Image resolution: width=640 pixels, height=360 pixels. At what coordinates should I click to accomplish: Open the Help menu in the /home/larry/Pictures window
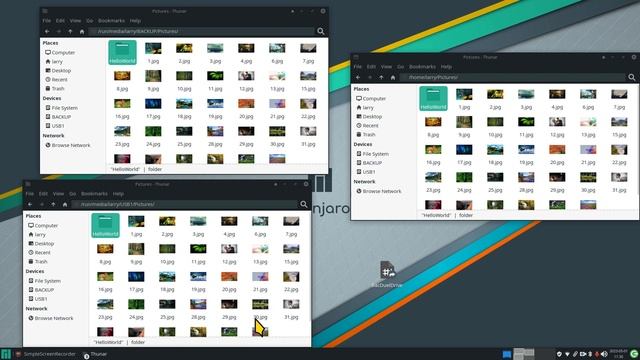tap(446, 67)
